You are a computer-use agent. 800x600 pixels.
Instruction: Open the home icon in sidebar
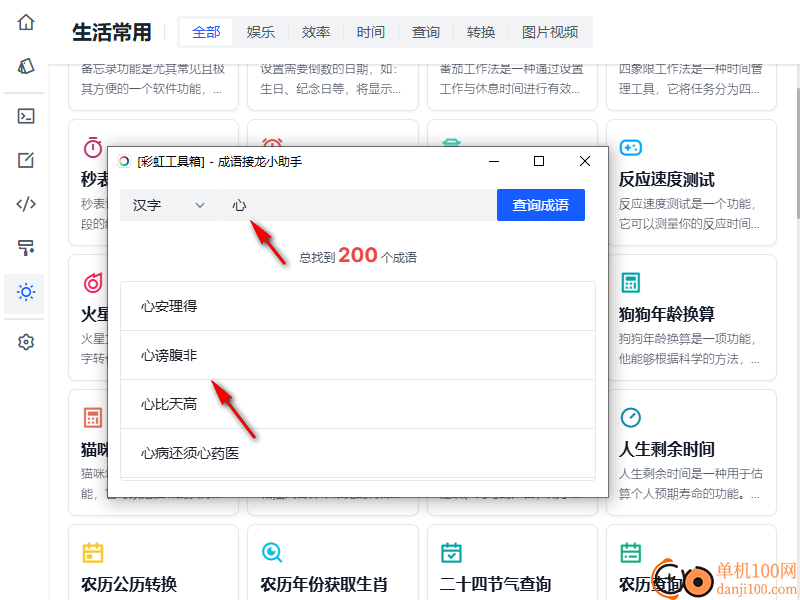click(x=26, y=22)
